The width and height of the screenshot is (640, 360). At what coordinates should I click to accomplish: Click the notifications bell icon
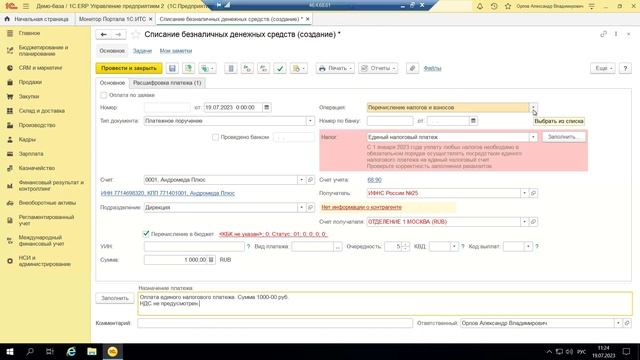point(480,6)
